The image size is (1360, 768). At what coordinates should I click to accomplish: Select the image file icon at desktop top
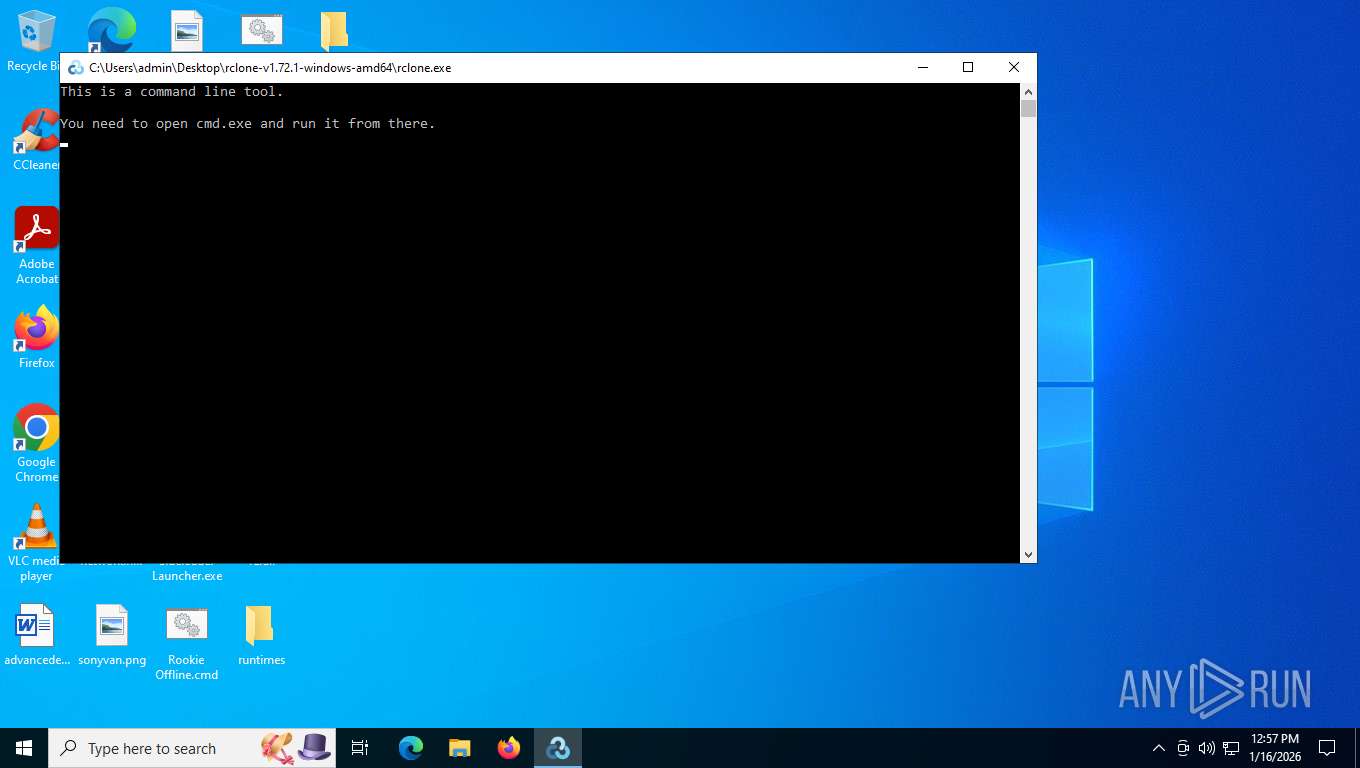pos(186,30)
